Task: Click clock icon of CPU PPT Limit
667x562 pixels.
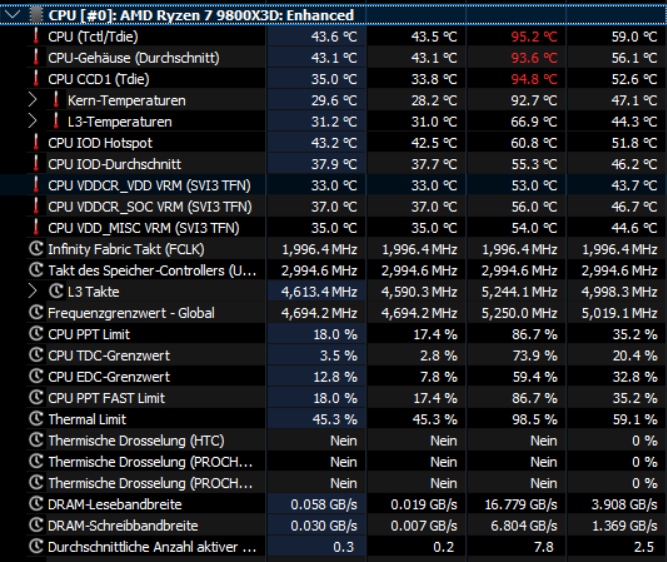Action: pos(36,334)
